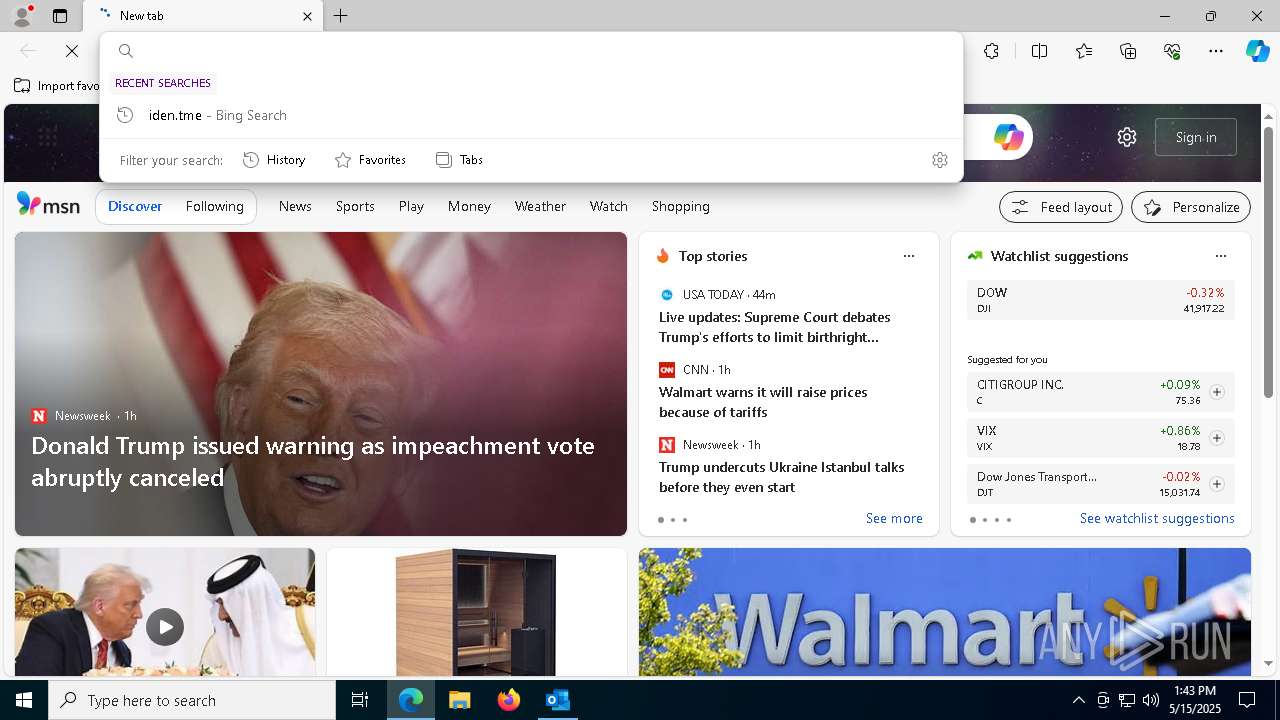1280x720 pixels.
Task: Read USA TODAY Supreme Court live updates
Action: [x=775, y=327]
